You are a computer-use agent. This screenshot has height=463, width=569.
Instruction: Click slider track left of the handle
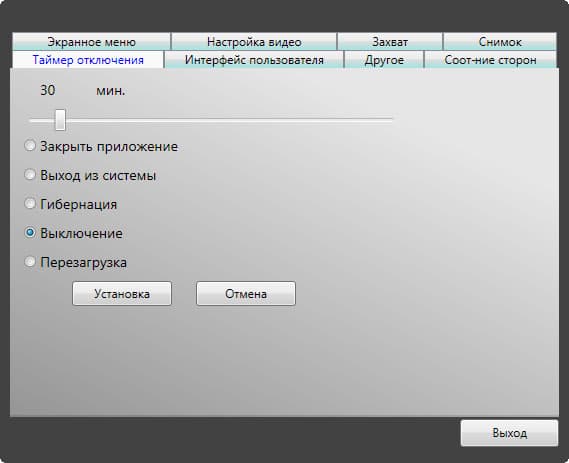point(42,120)
